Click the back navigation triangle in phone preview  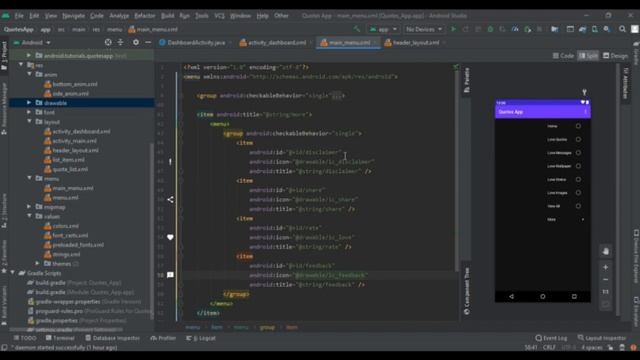click(x=511, y=297)
